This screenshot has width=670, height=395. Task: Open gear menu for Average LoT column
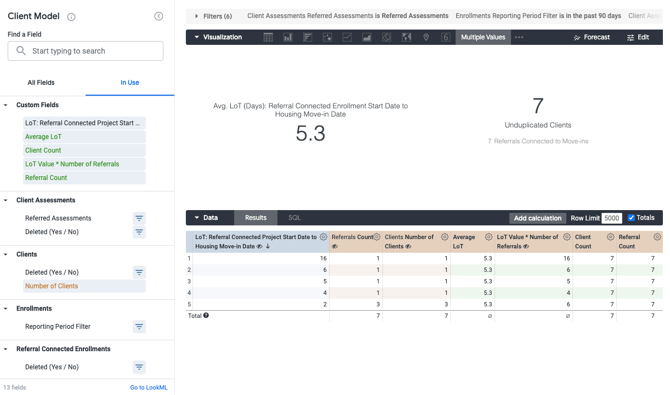488,237
